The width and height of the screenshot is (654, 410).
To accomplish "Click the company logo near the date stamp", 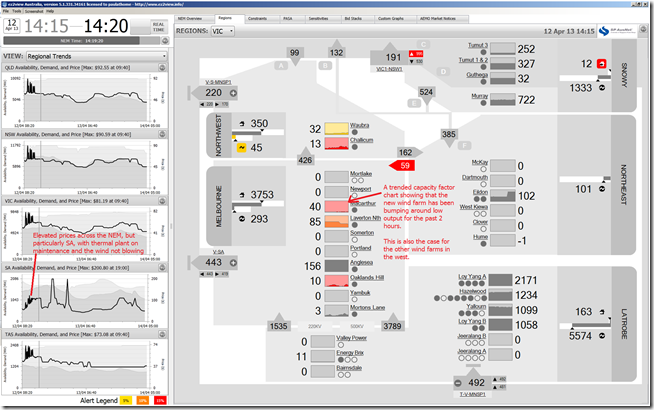I will [617, 31].
